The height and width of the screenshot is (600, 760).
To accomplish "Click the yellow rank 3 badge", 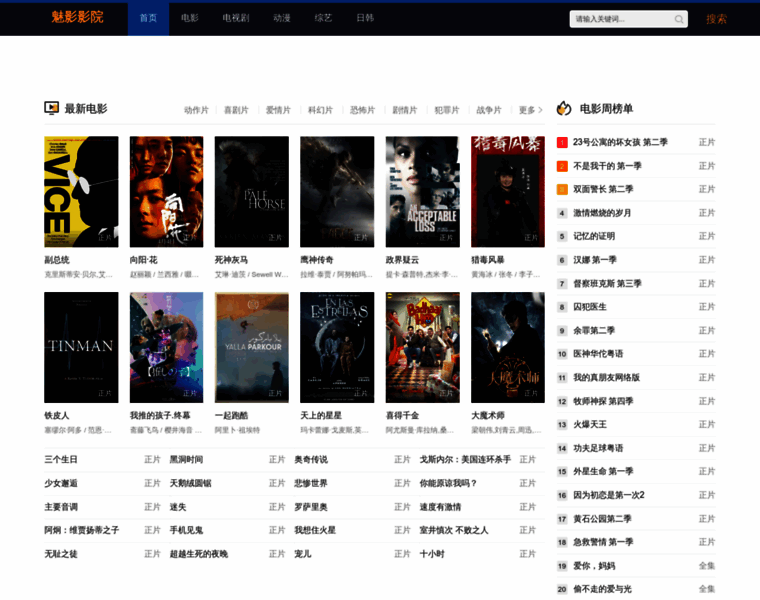I will [x=562, y=189].
